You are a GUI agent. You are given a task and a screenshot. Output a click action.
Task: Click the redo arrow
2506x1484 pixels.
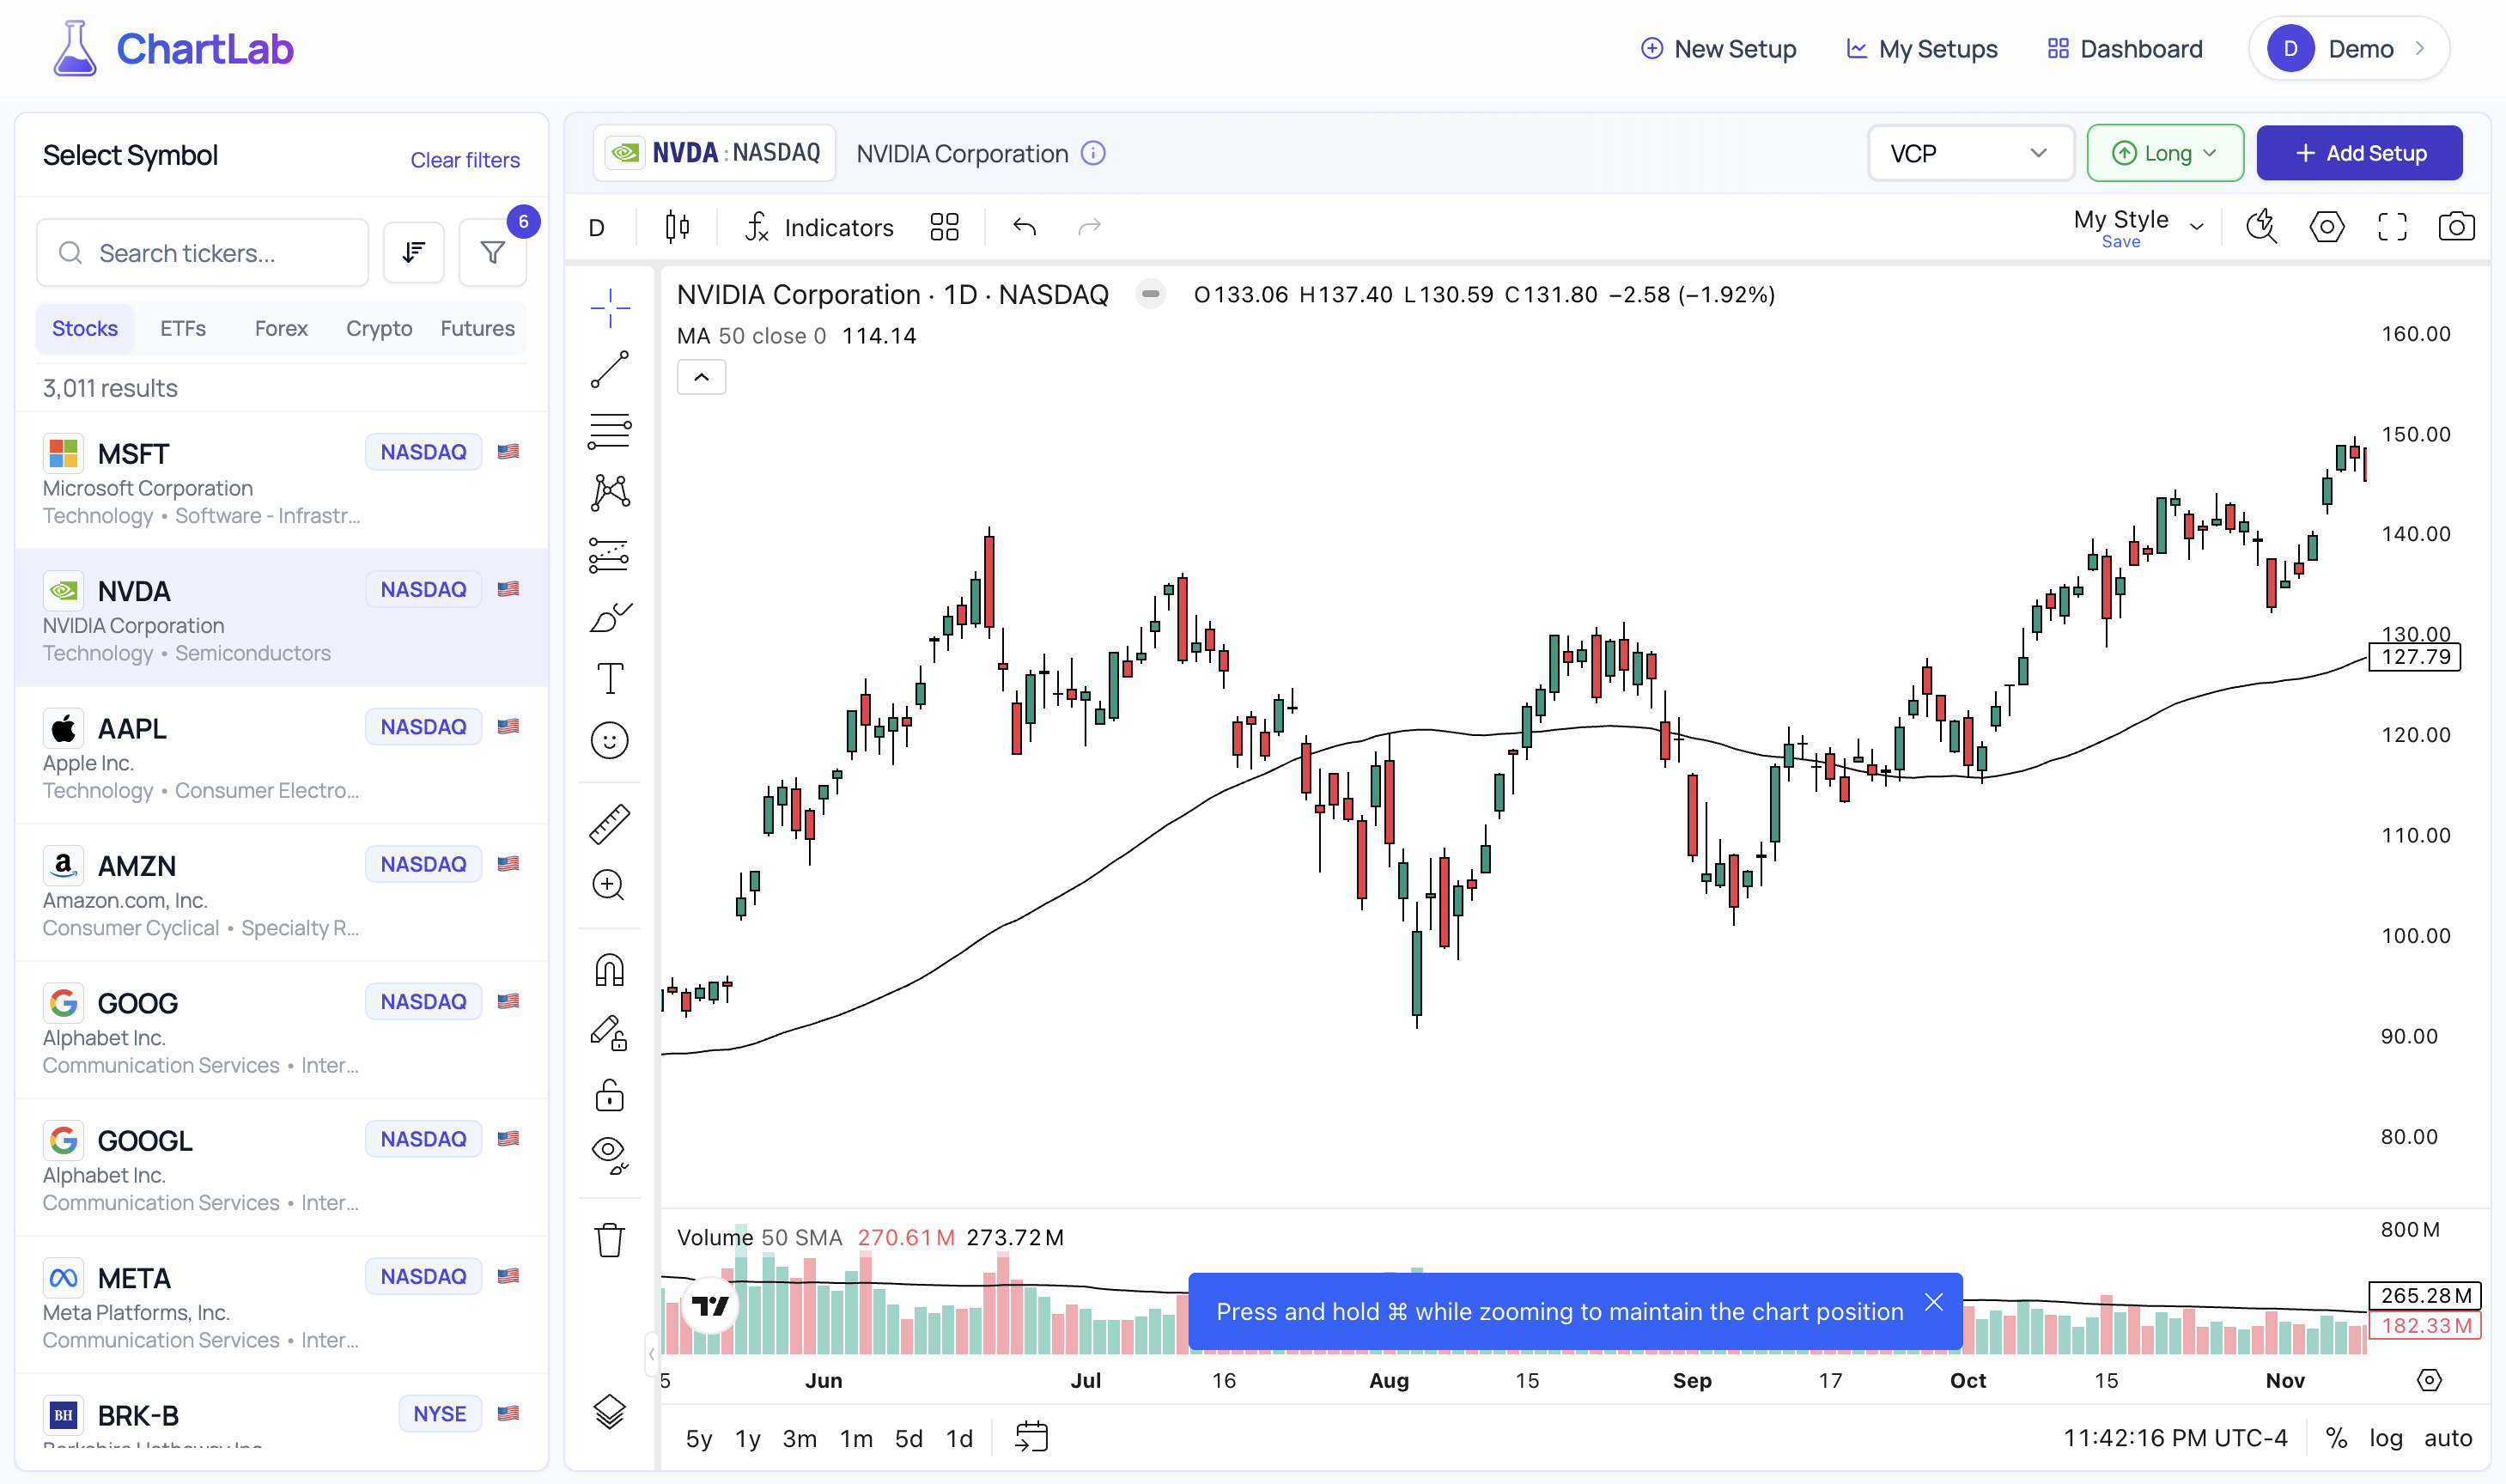(x=1089, y=228)
